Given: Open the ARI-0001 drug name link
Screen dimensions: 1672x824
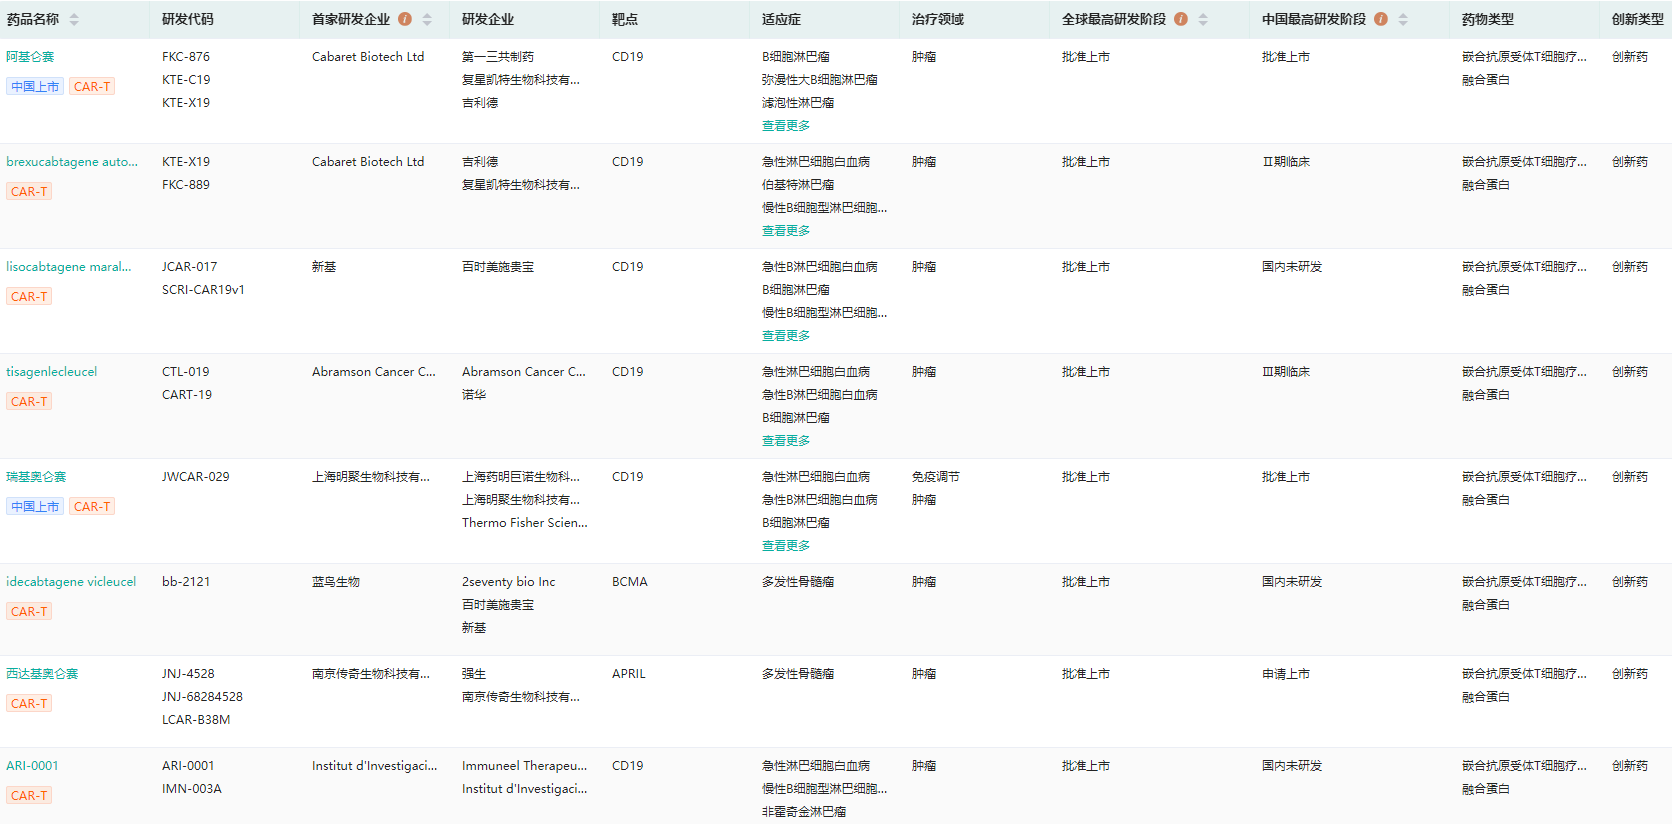Looking at the screenshot, I should tap(32, 766).
